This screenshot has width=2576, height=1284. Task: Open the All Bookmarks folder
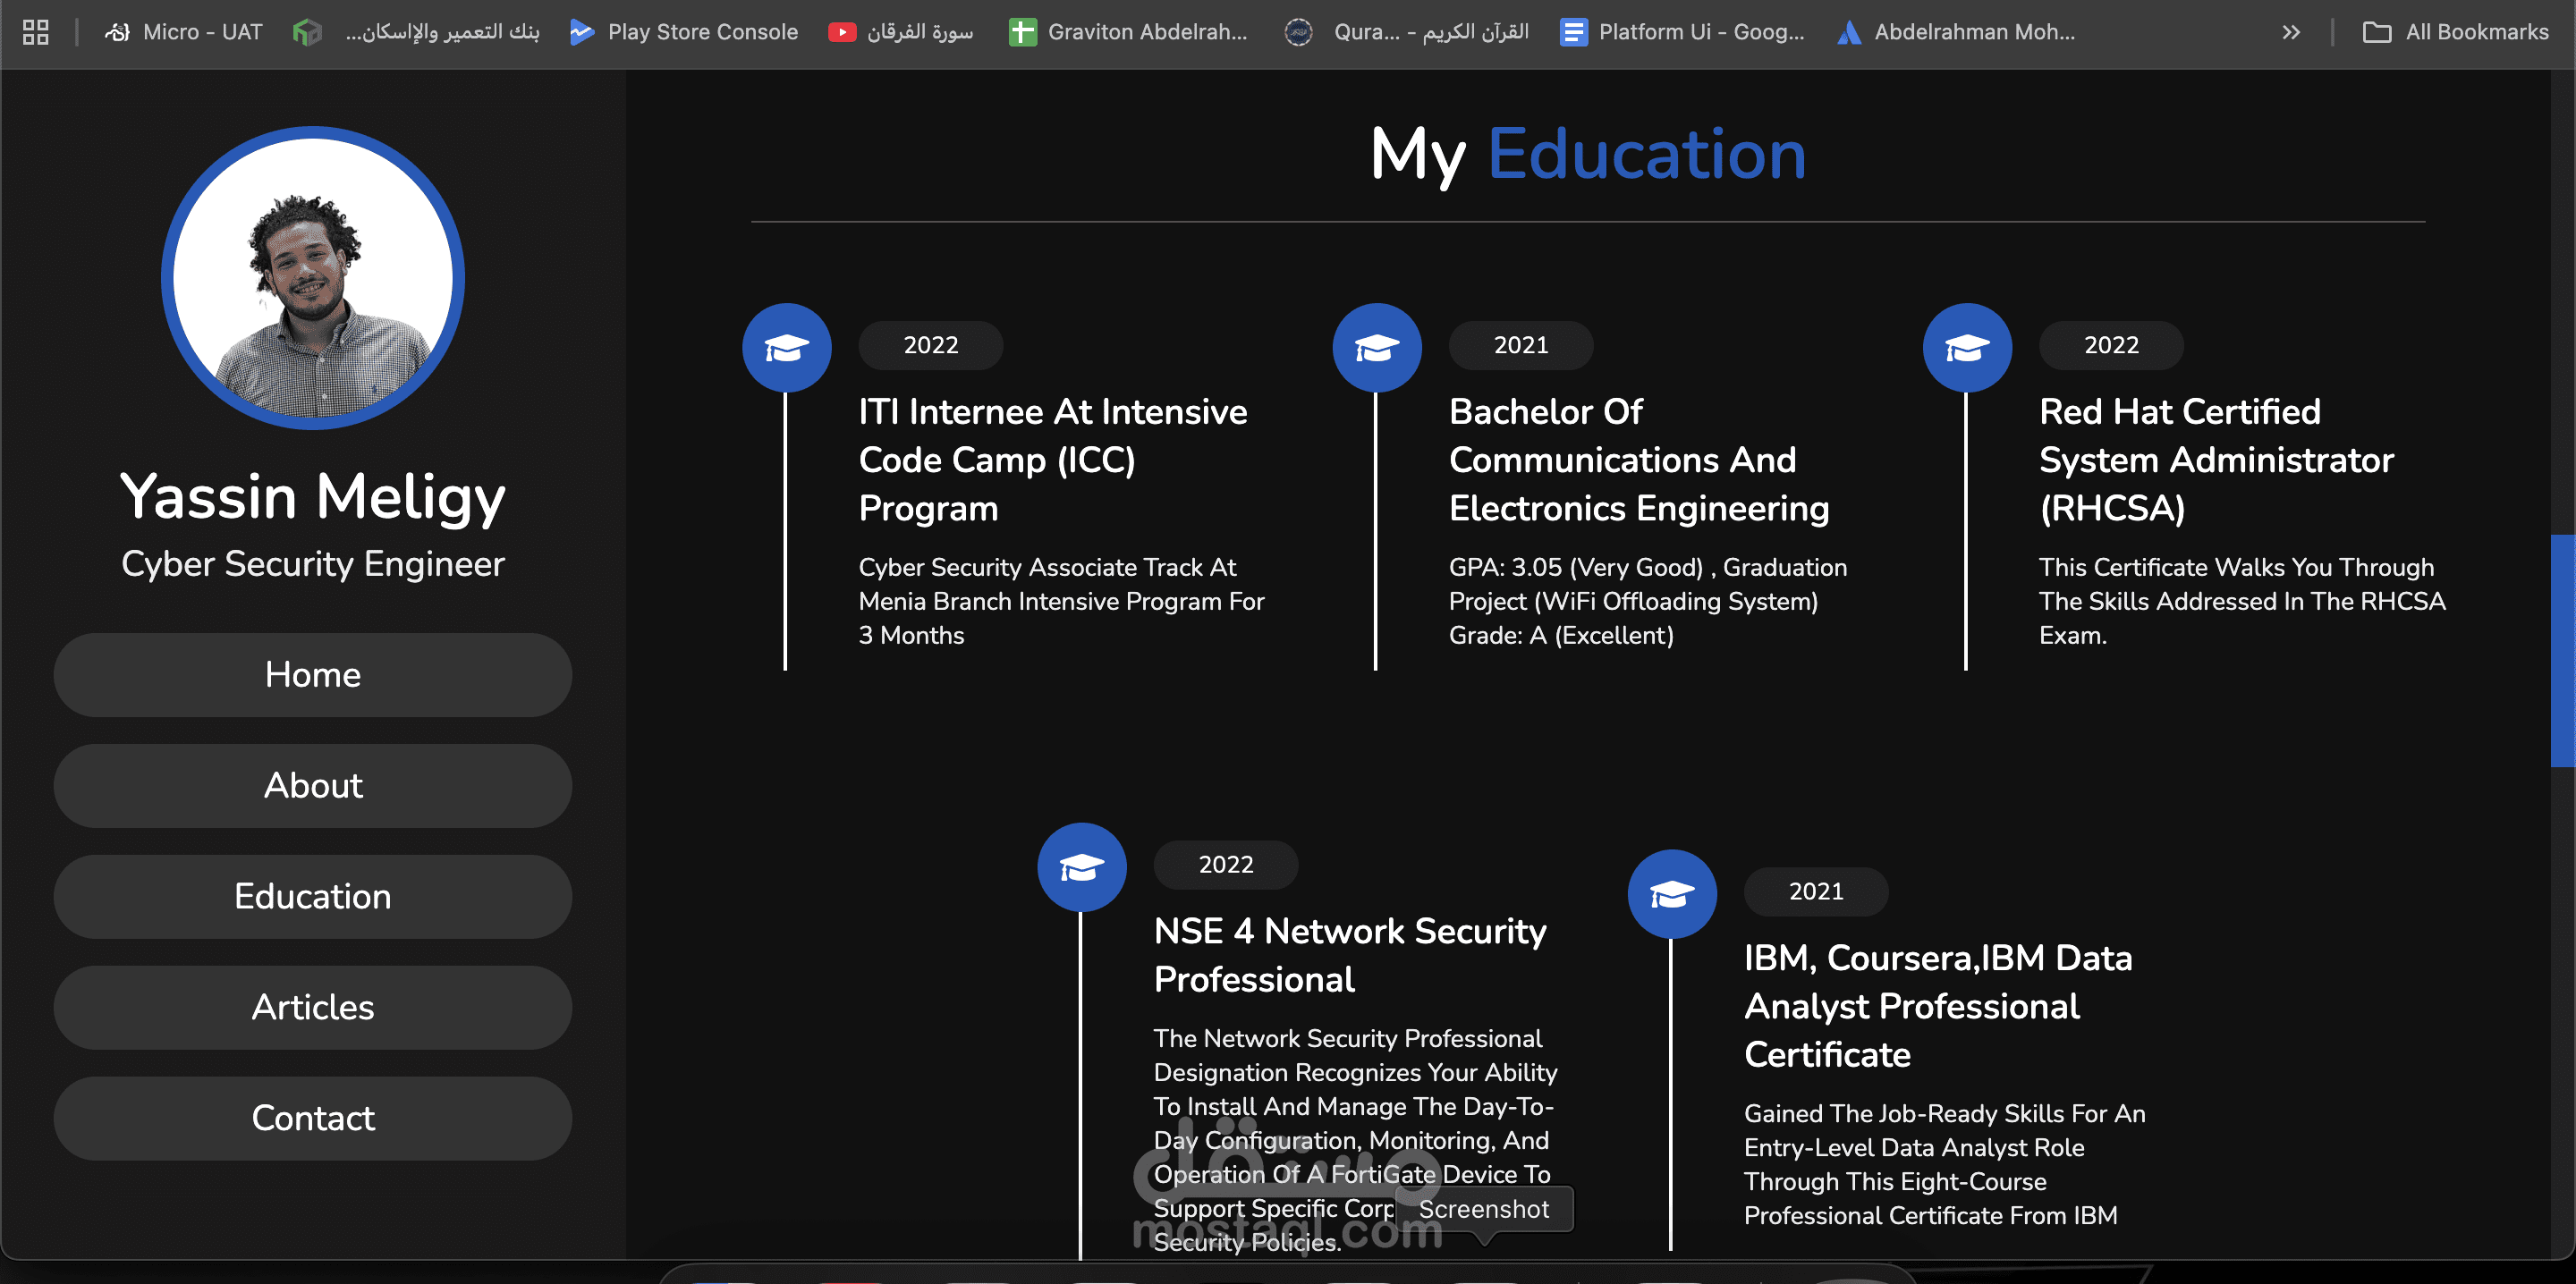(2455, 32)
